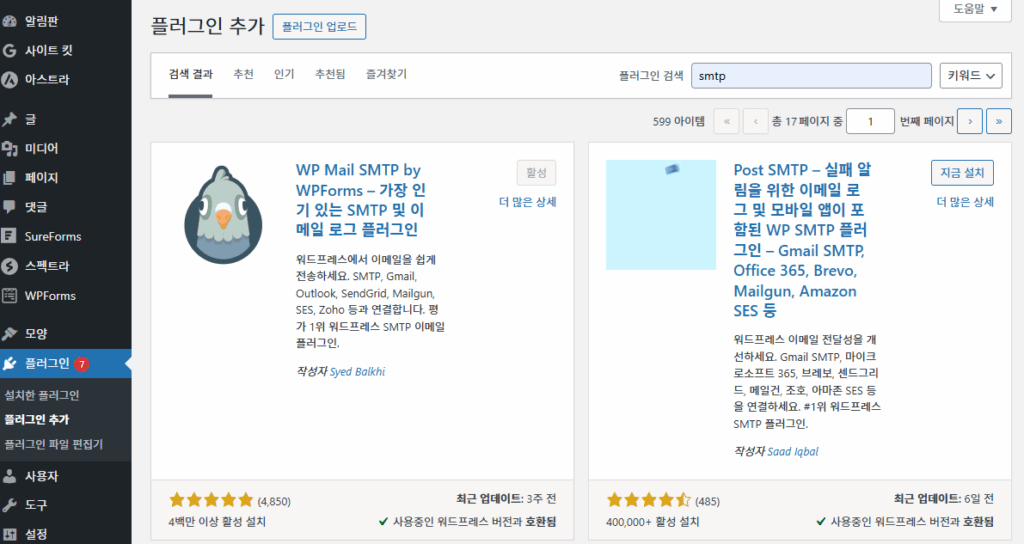Image resolution: width=1024 pixels, height=544 pixels.
Task: Click the SureForms icon
Action: (x=9, y=236)
